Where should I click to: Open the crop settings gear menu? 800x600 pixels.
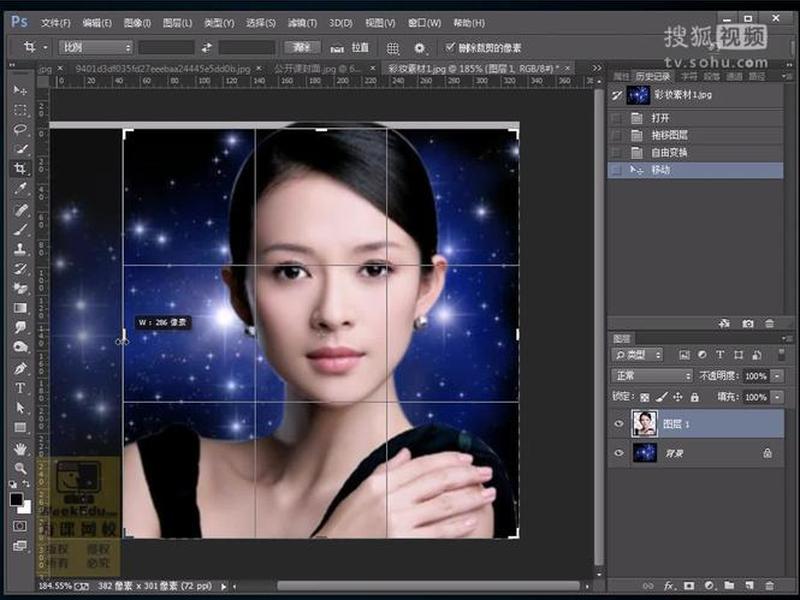(419, 48)
